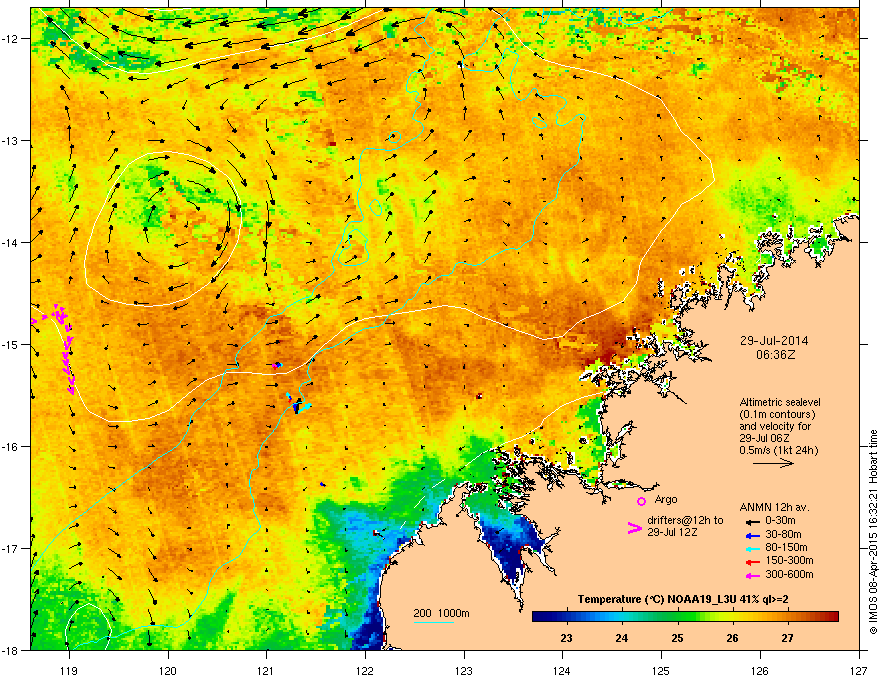
Task: Select the red 150-300m ANMN arrow
Action: (751, 561)
